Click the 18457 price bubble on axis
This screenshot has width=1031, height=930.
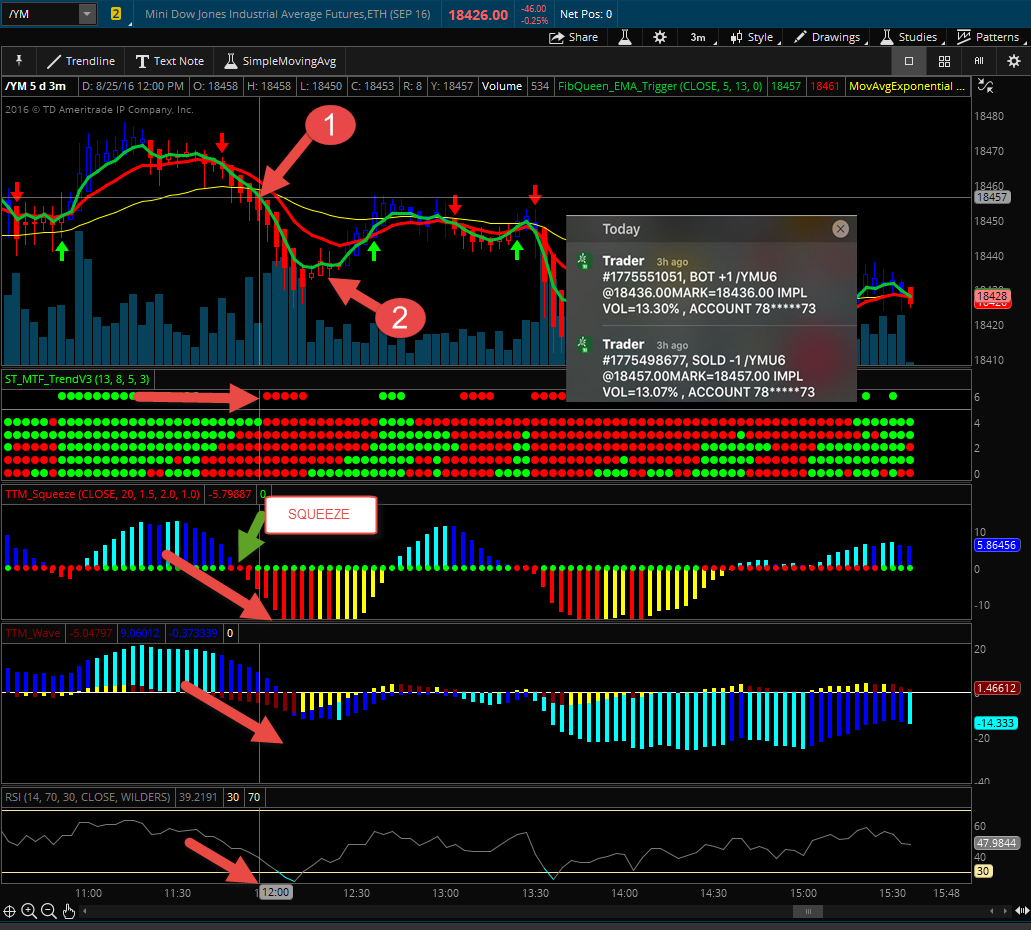992,197
